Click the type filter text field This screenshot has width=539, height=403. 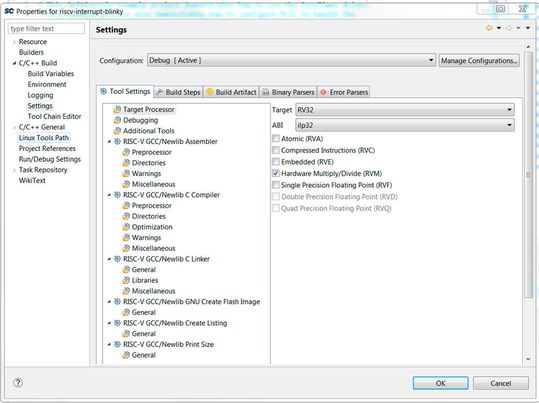point(46,29)
